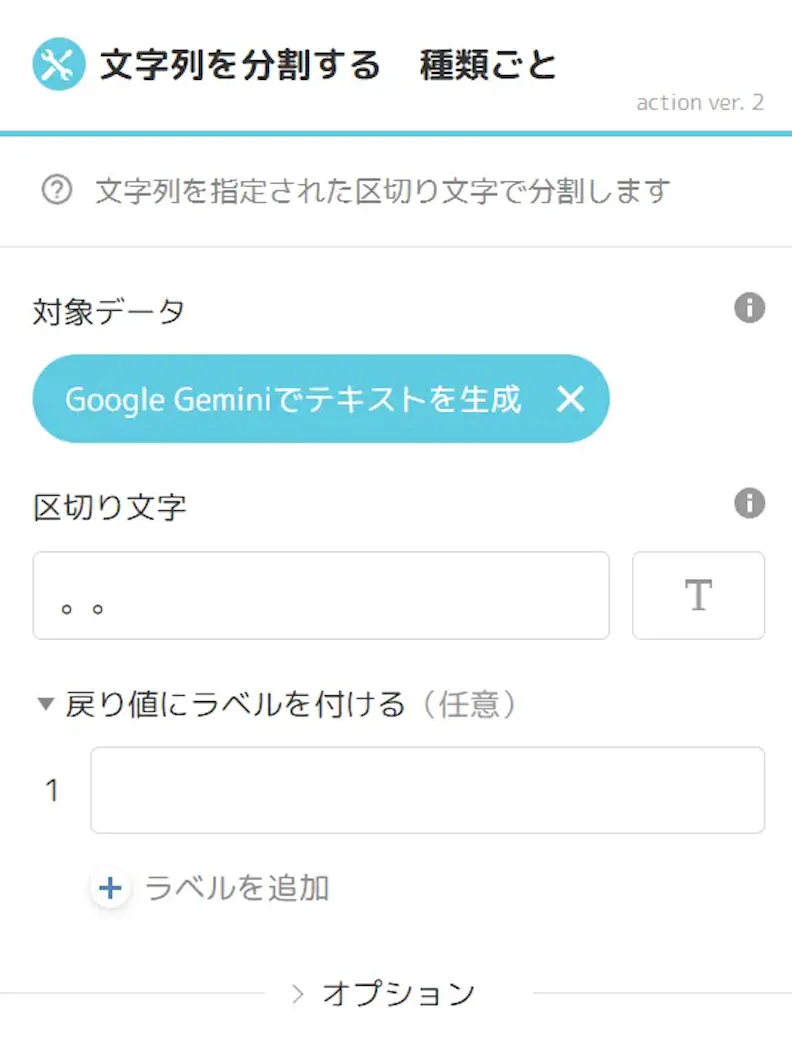Screen dimensions: 792x1050
Task: Open info icon beside 区切り文字
Action: [749, 503]
